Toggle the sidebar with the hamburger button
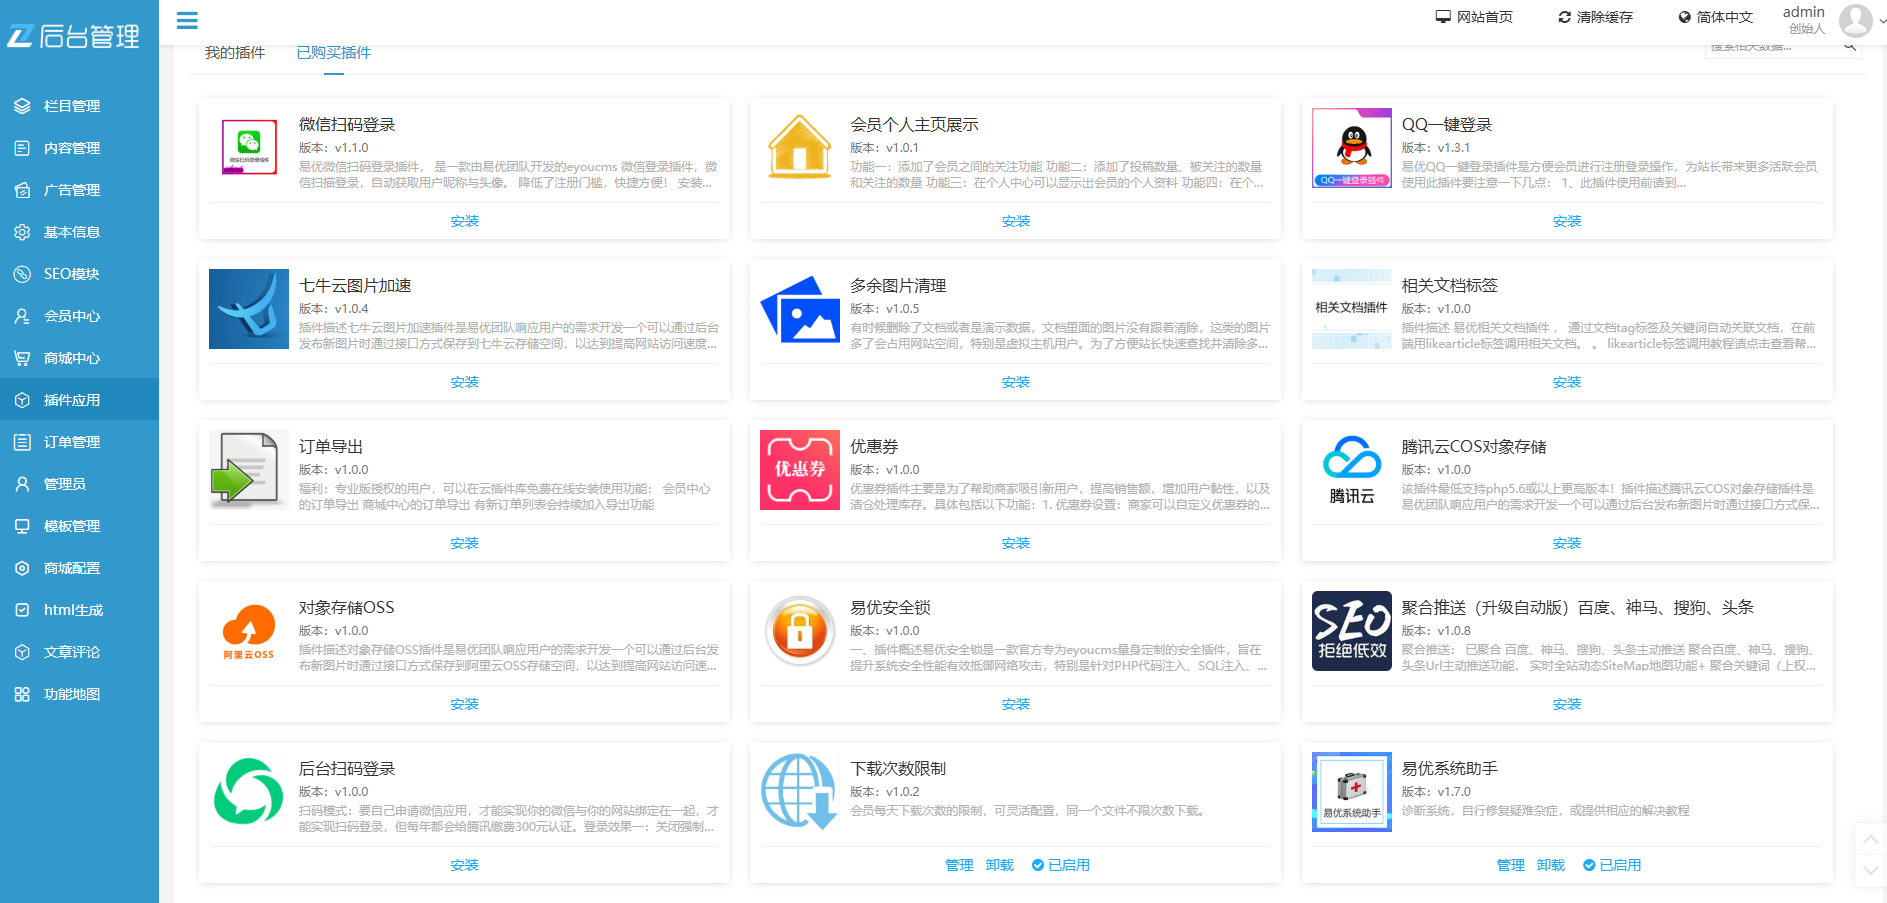1887x903 pixels. (186, 20)
